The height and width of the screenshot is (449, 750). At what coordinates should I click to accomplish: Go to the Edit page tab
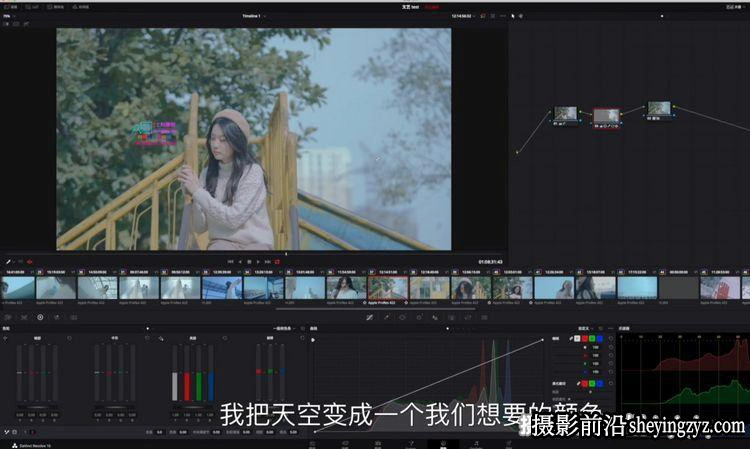click(377, 444)
